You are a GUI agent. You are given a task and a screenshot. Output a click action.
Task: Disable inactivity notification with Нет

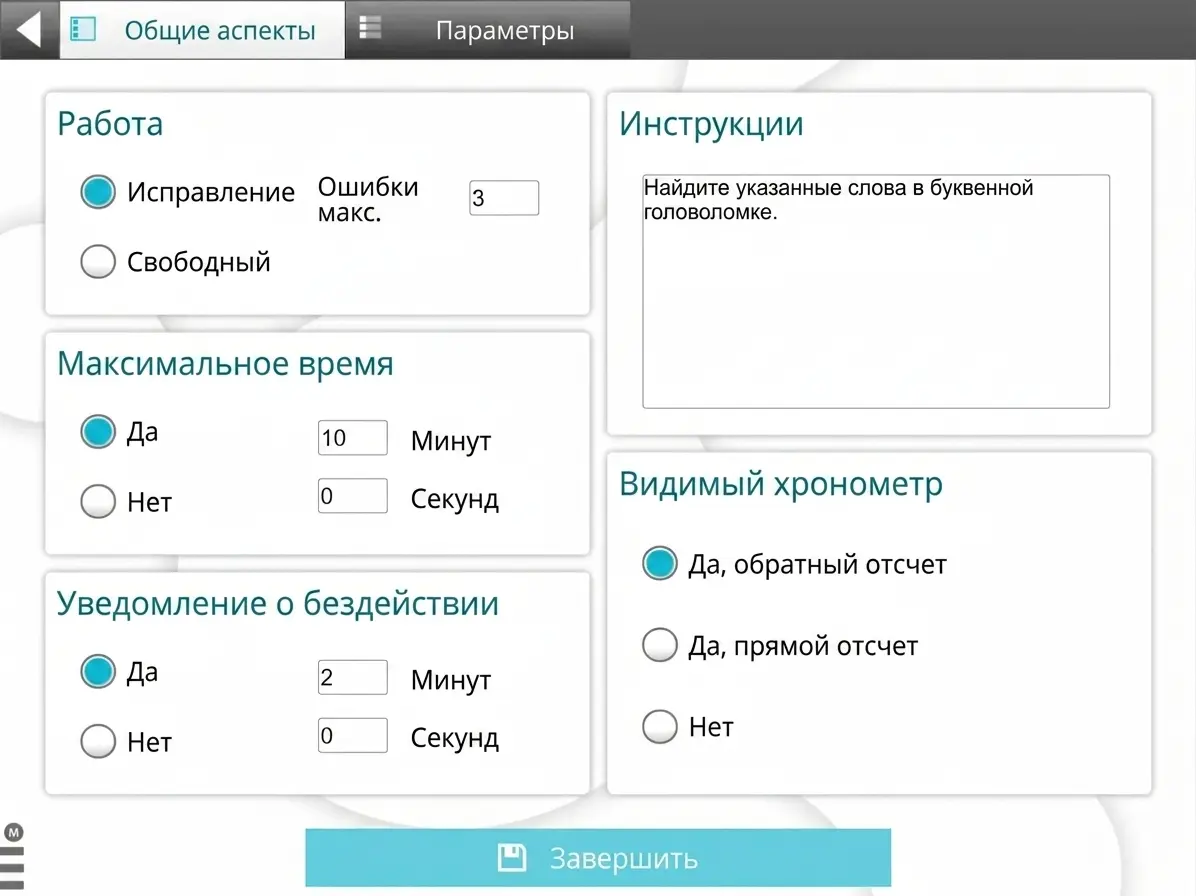coord(98,740)
